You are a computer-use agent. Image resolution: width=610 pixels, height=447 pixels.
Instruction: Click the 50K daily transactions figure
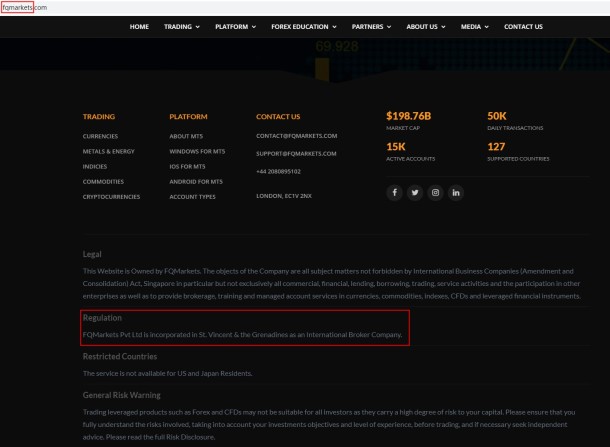(x=497, y=116)
